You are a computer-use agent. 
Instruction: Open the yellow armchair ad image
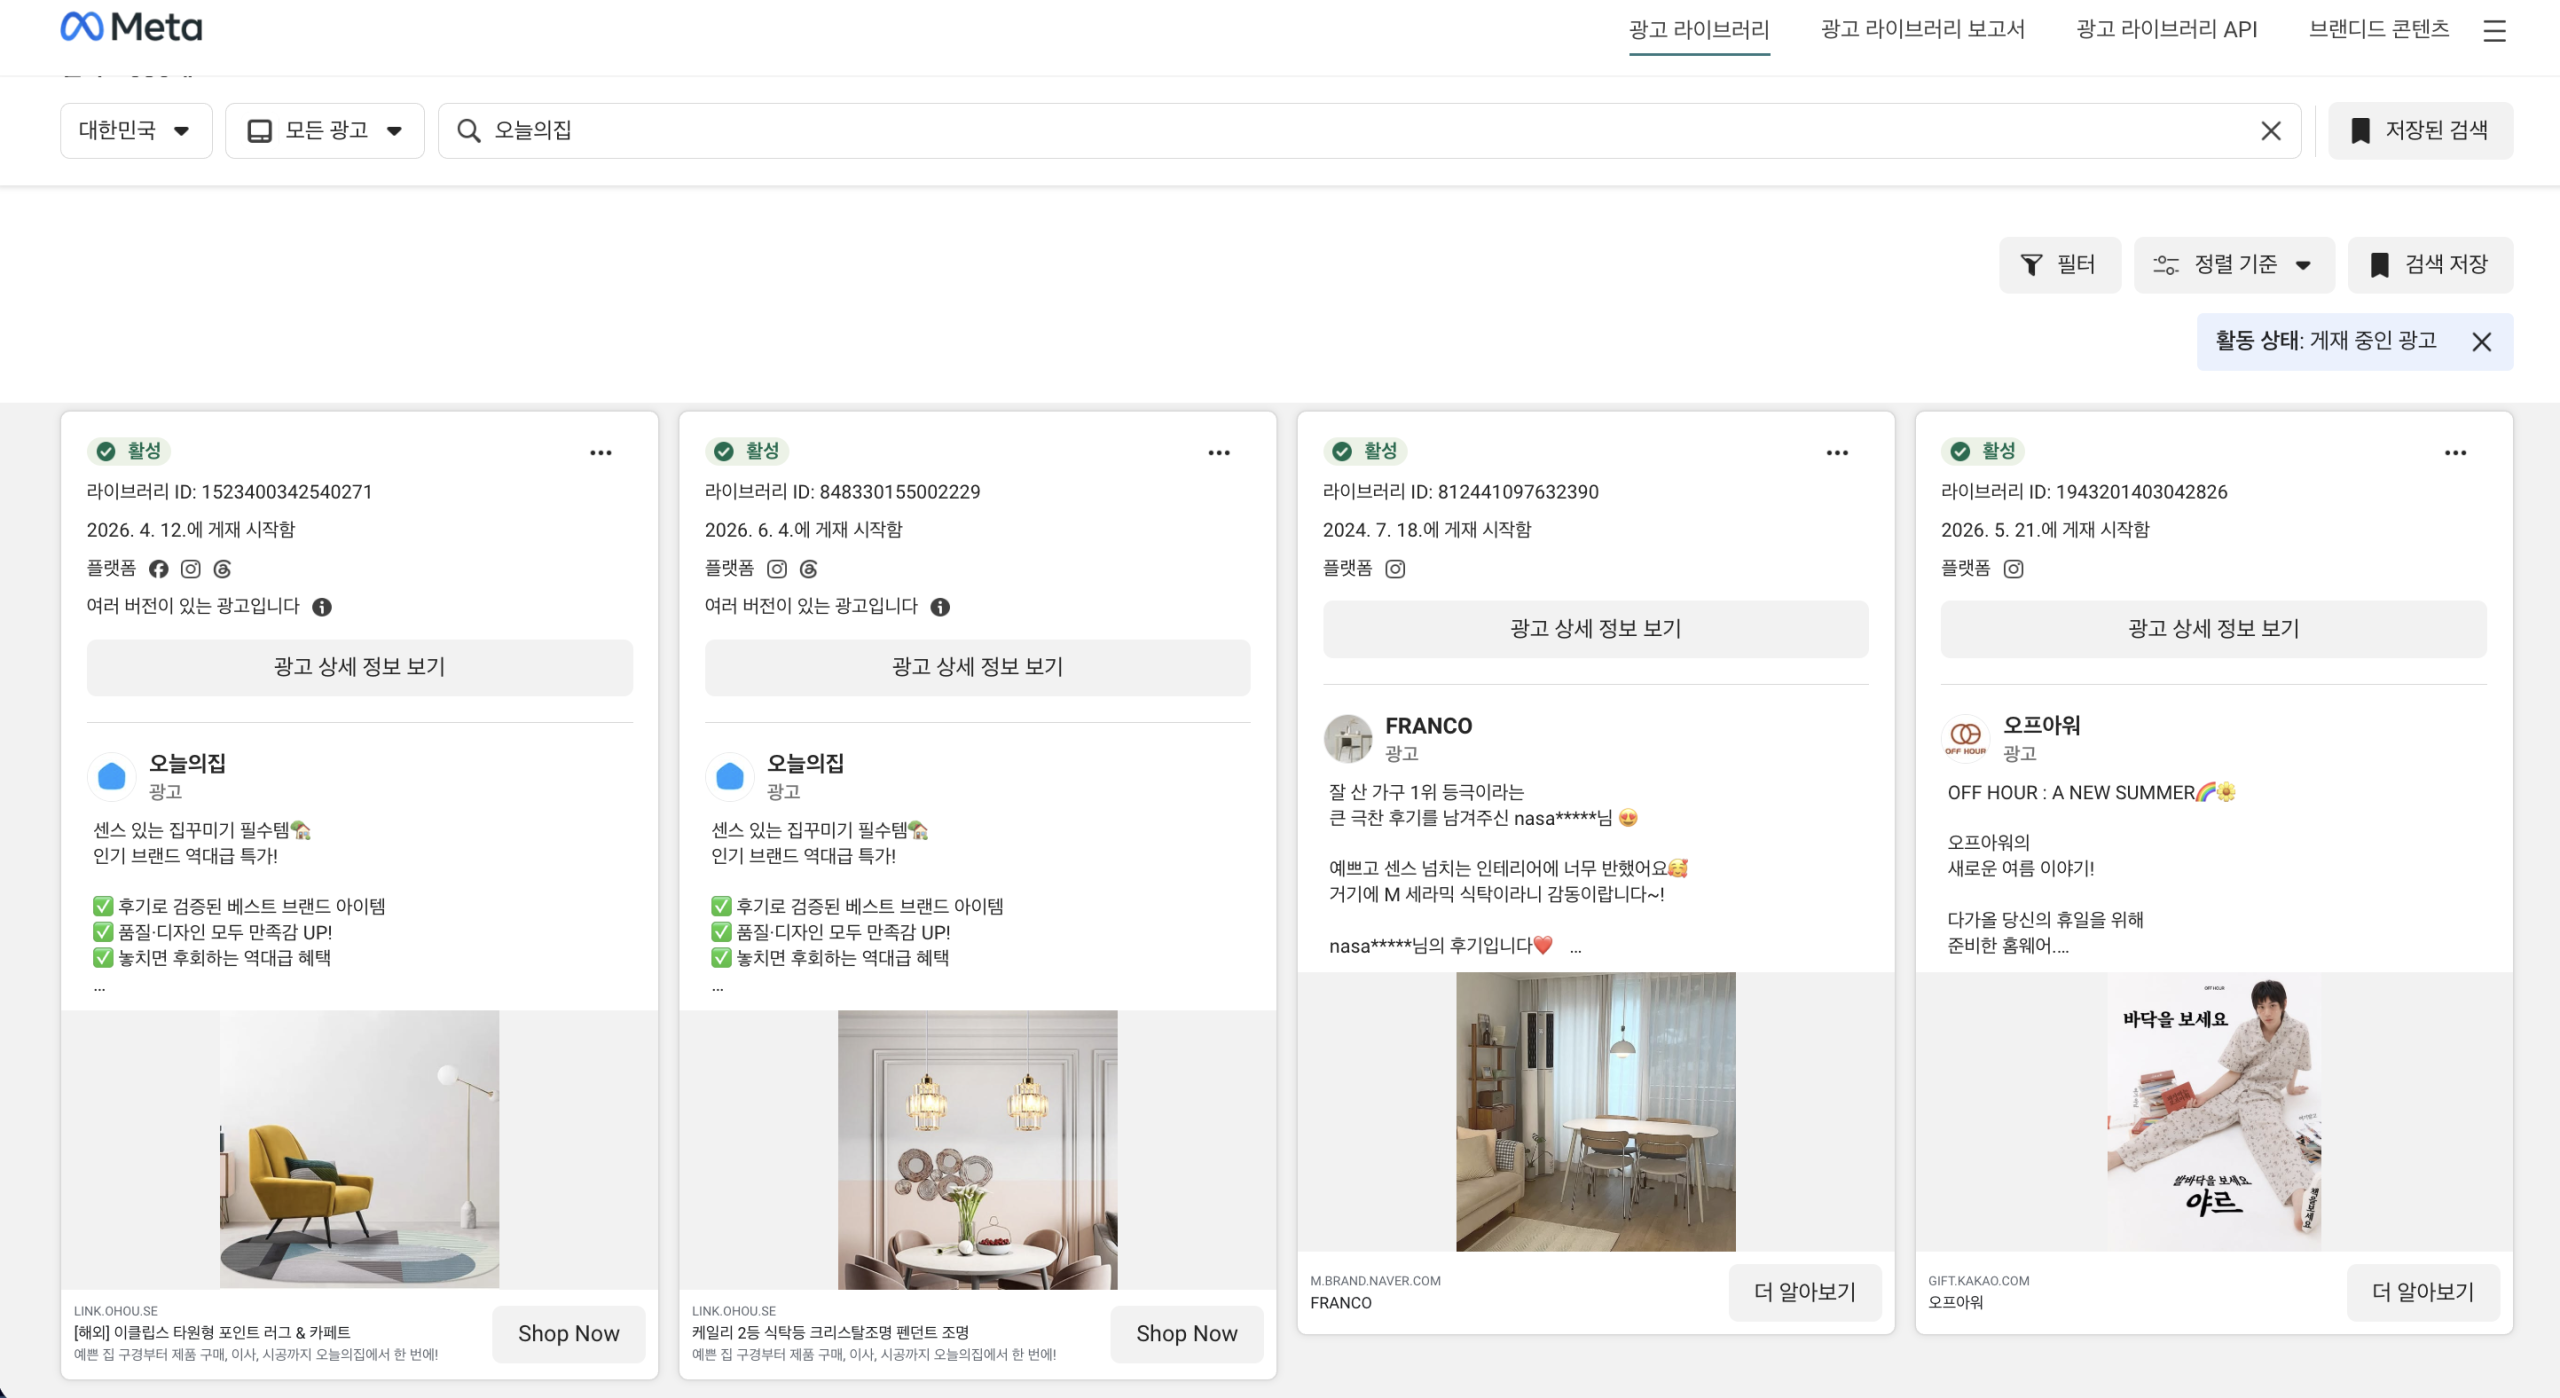point(360,1150)
